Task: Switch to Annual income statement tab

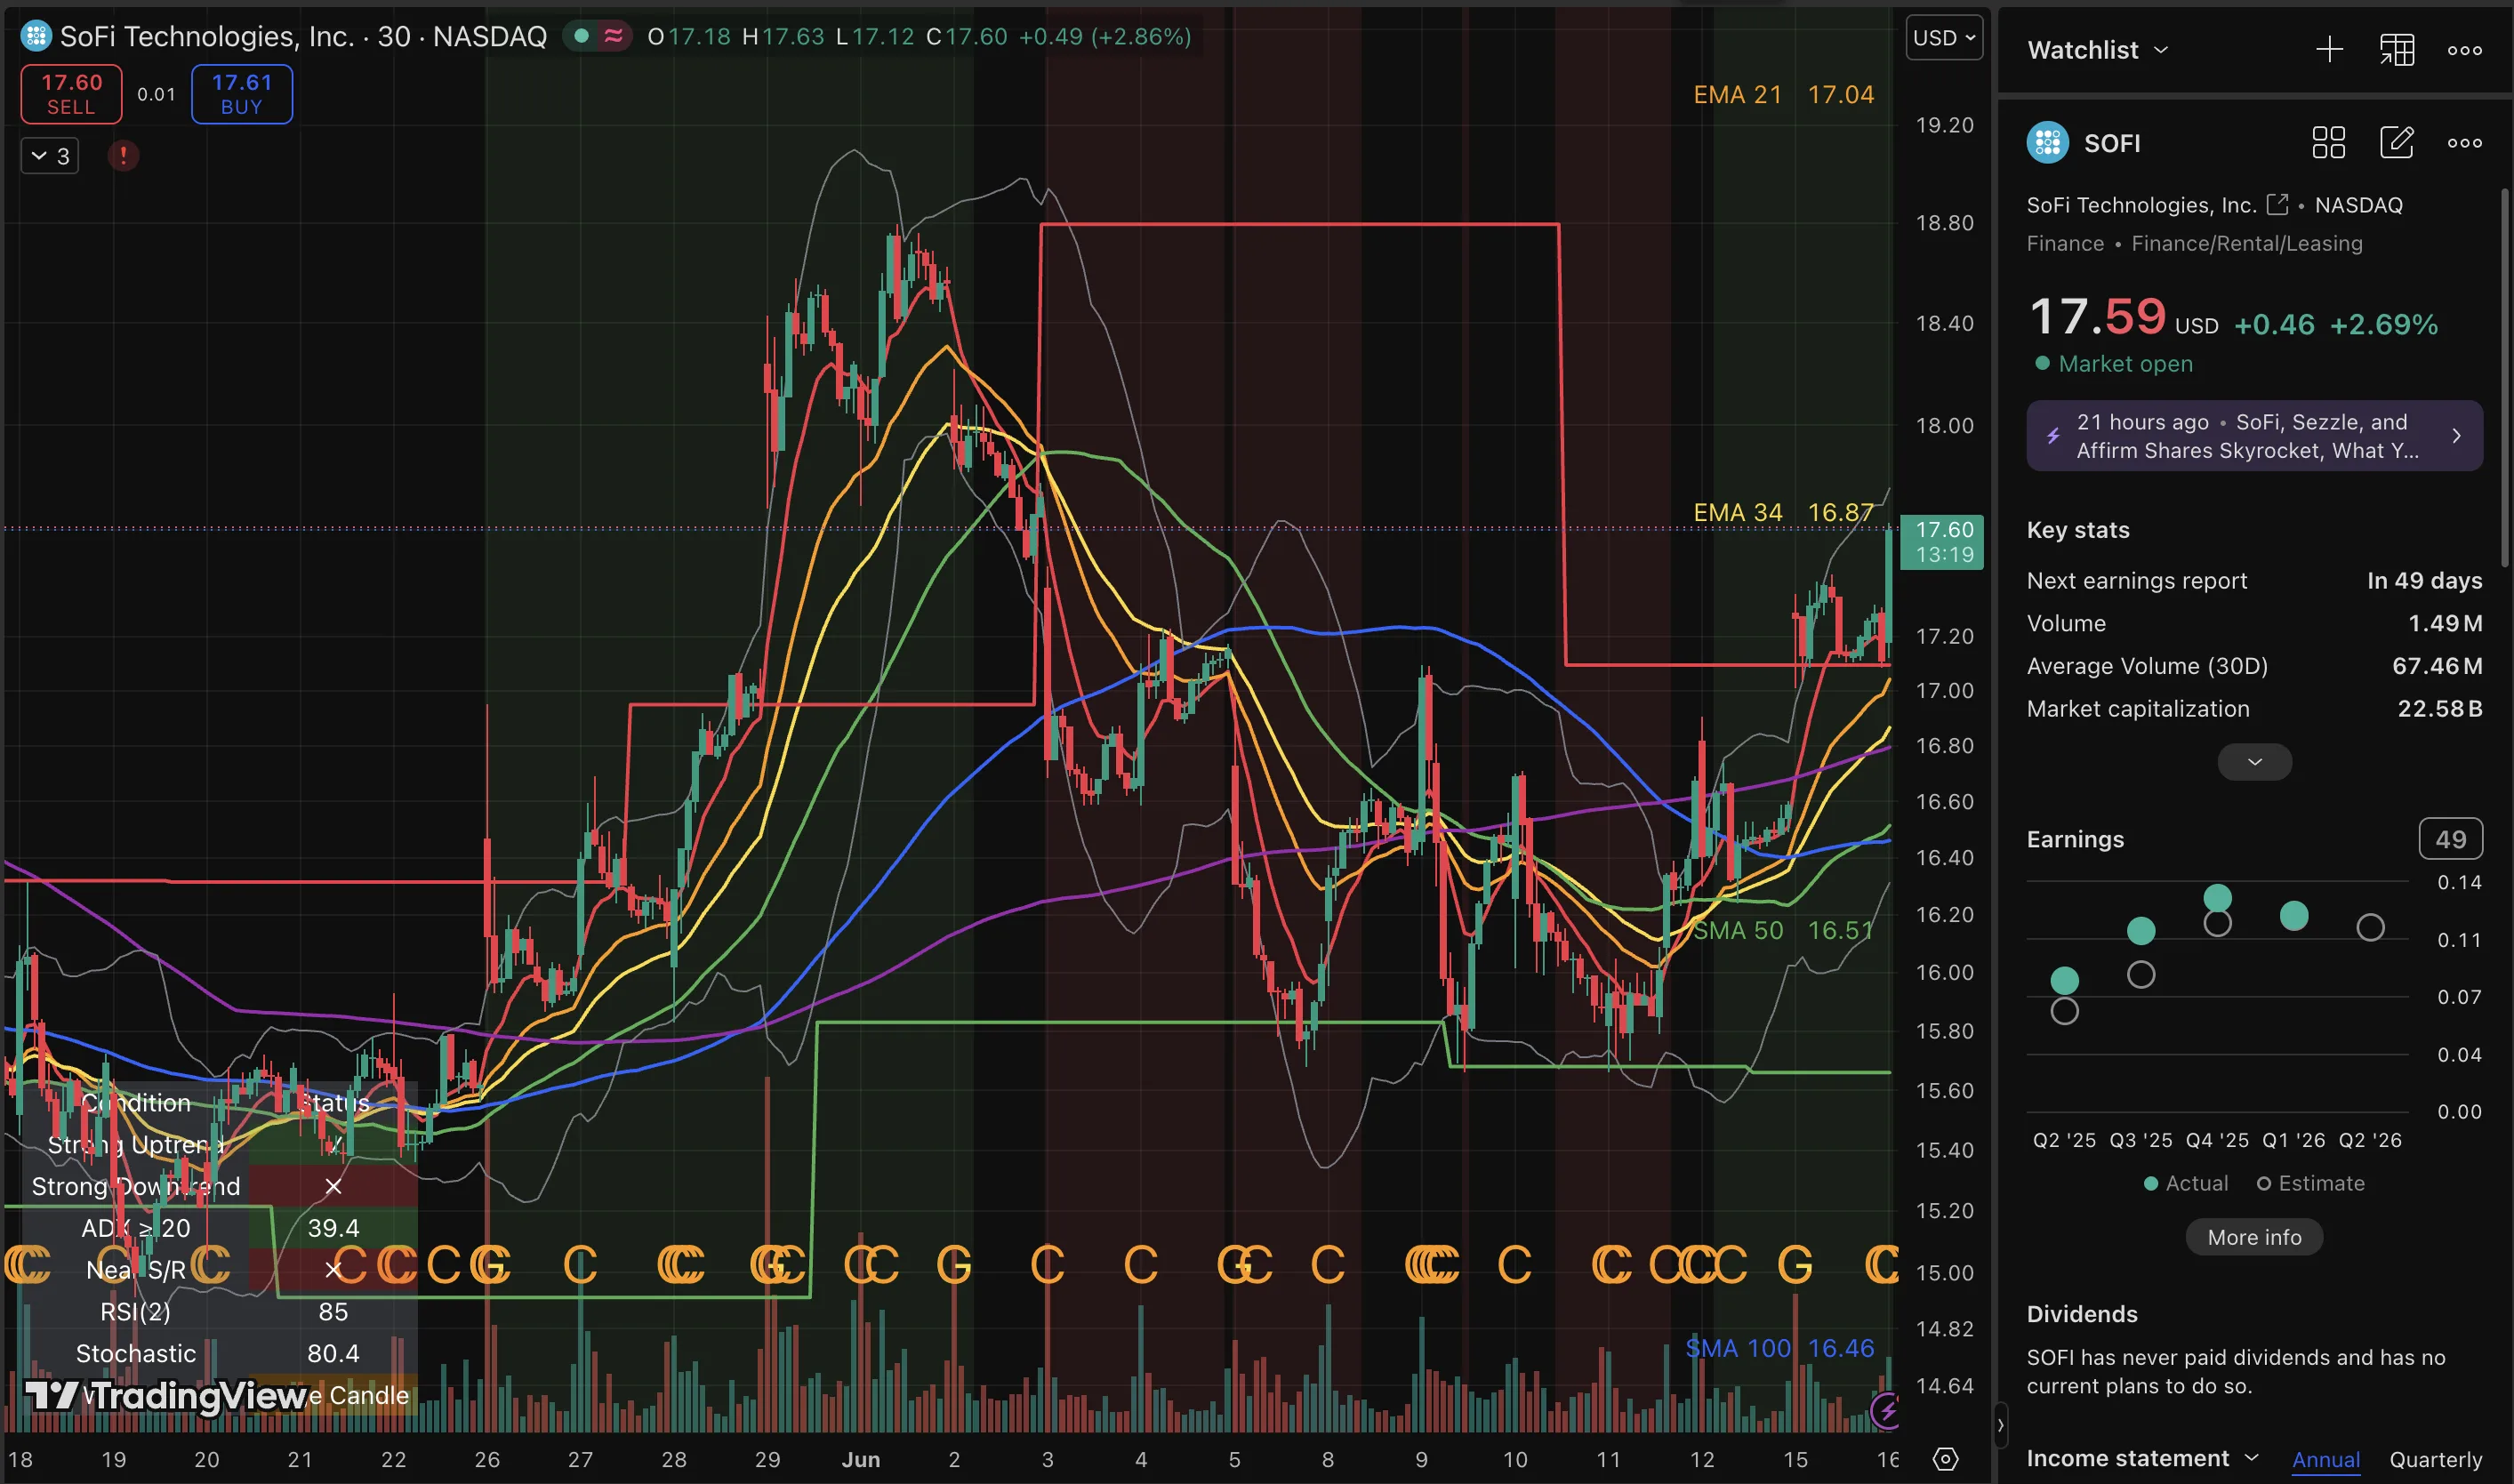Action: [x=2325, y=1459]
